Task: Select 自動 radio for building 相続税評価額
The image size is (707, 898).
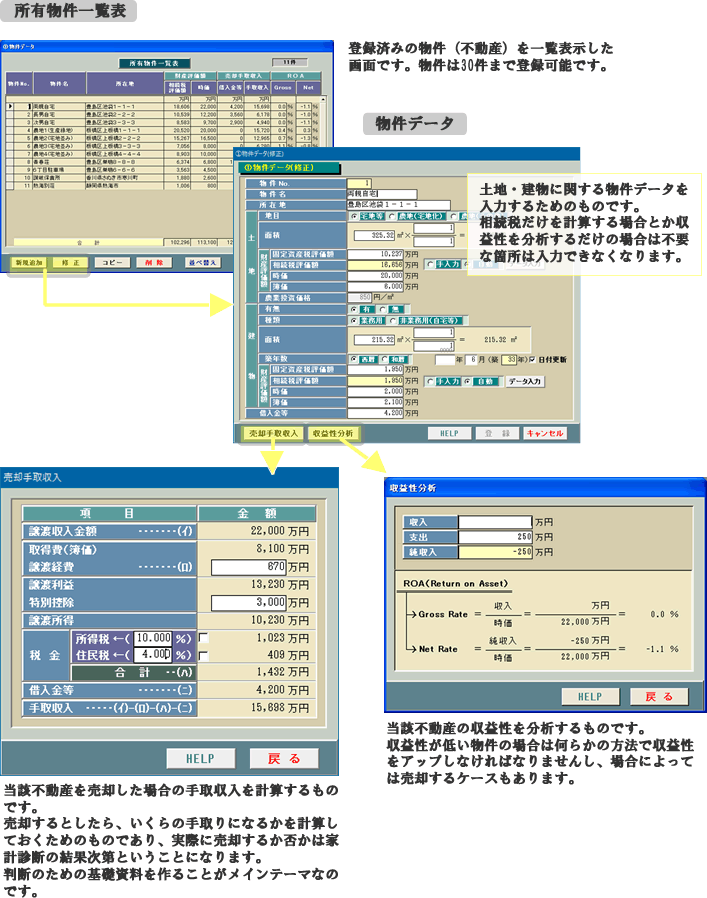Action: click(469, 381)
